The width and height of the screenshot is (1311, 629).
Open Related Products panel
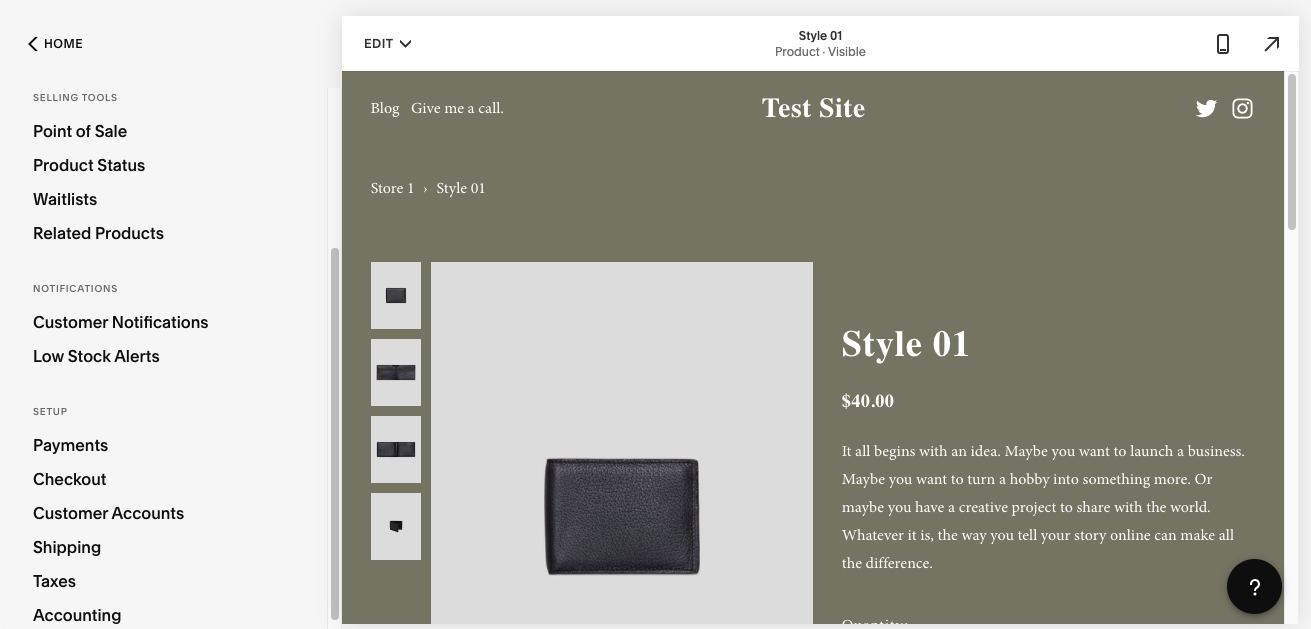(x=98, y=233)
